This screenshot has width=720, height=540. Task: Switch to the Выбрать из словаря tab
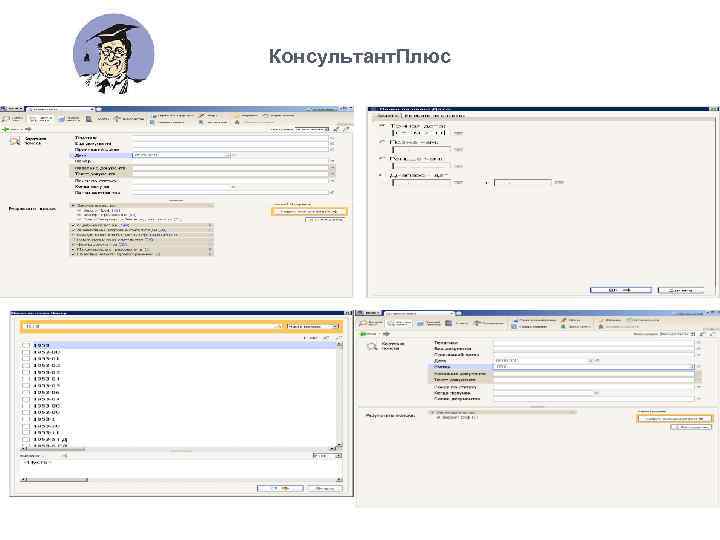coord(434,116)
